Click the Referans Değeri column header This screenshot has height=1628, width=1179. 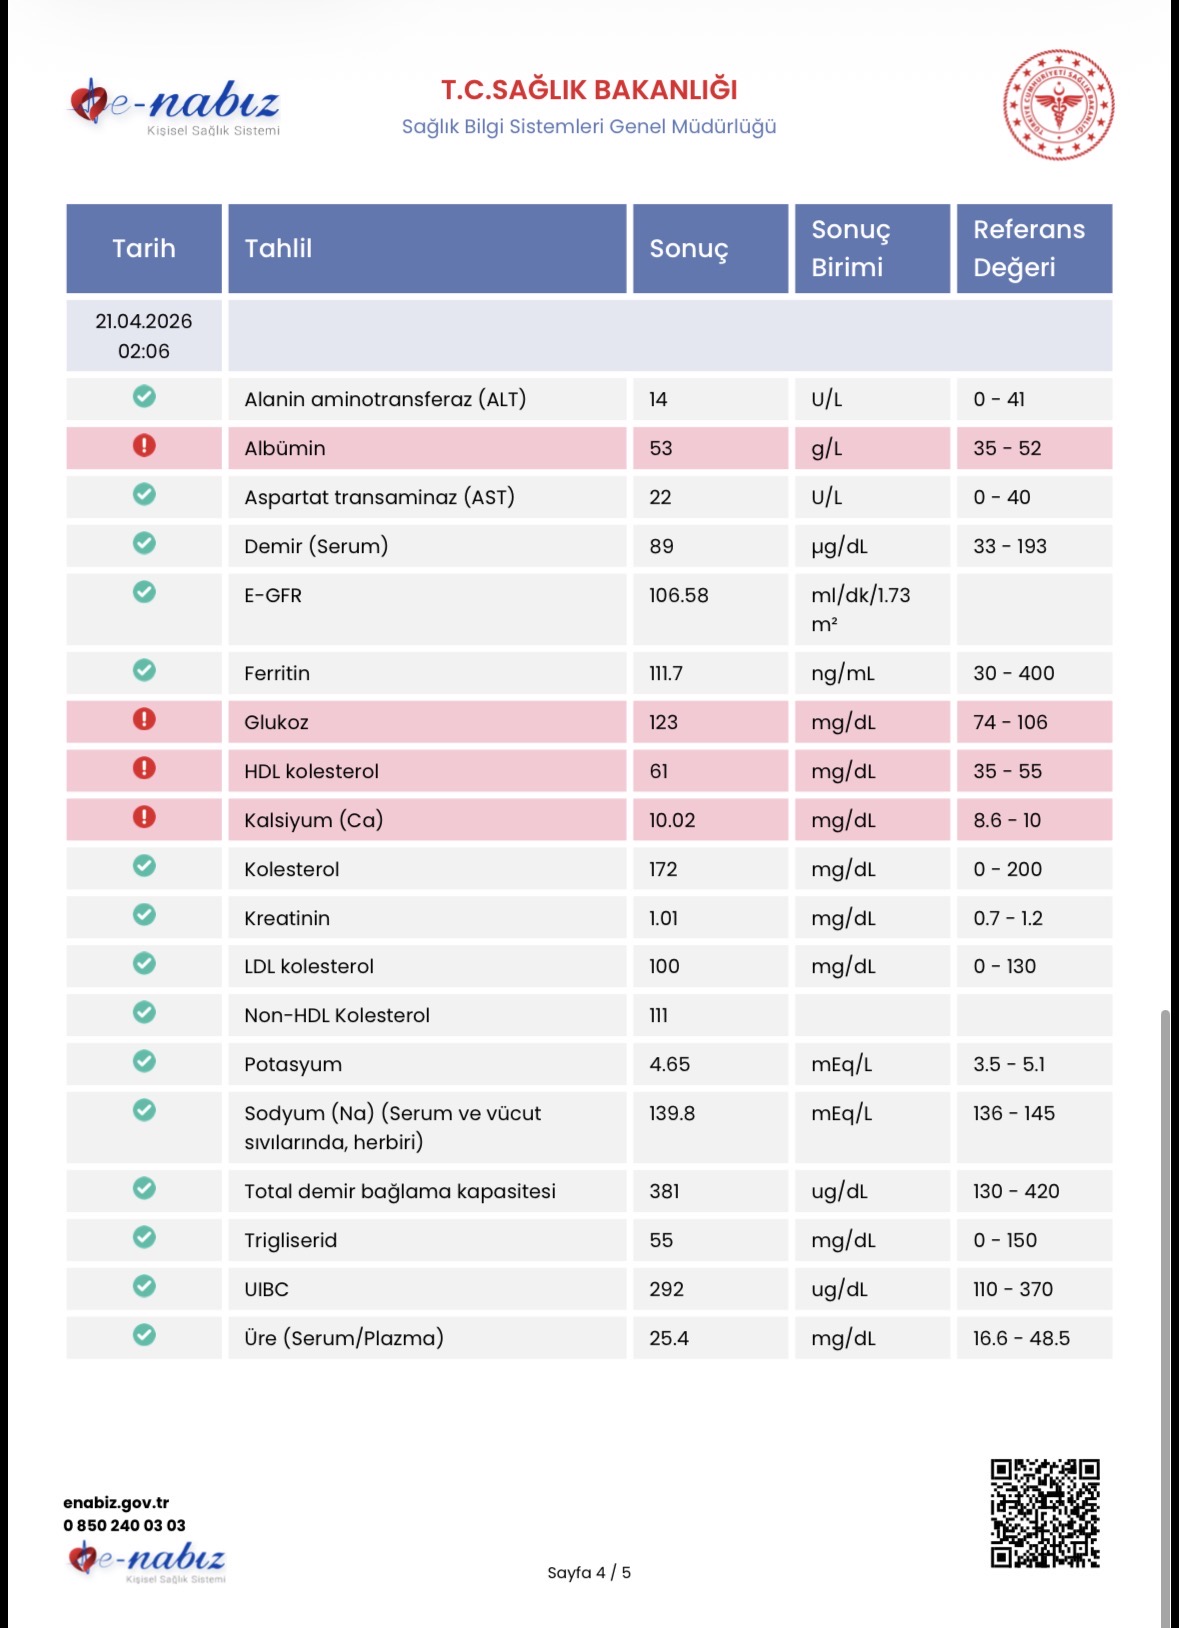tap(1034, 249)
